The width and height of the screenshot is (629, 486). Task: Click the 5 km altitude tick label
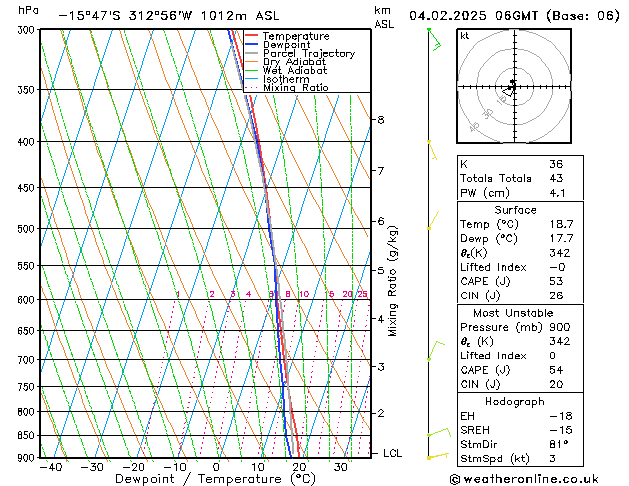point(380,270)
